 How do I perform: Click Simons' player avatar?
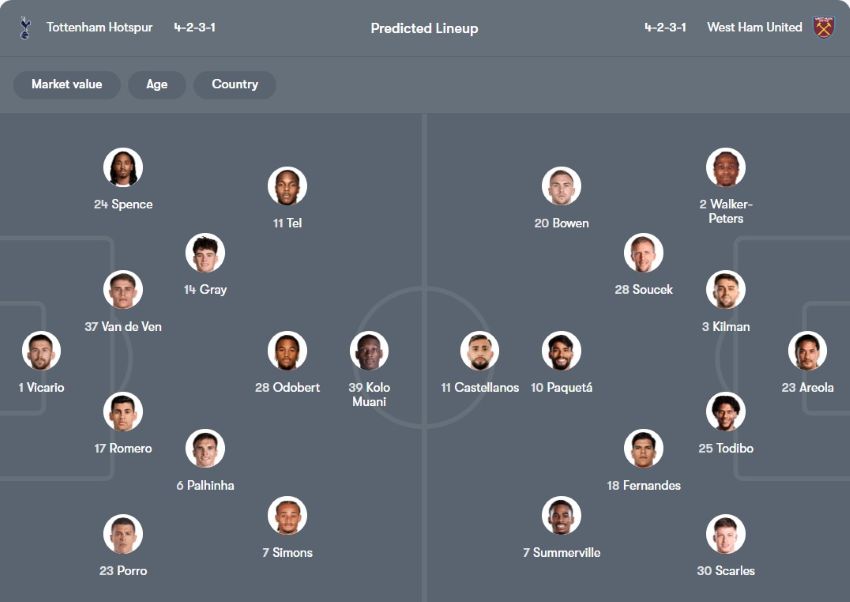click(x=287, y=516)
